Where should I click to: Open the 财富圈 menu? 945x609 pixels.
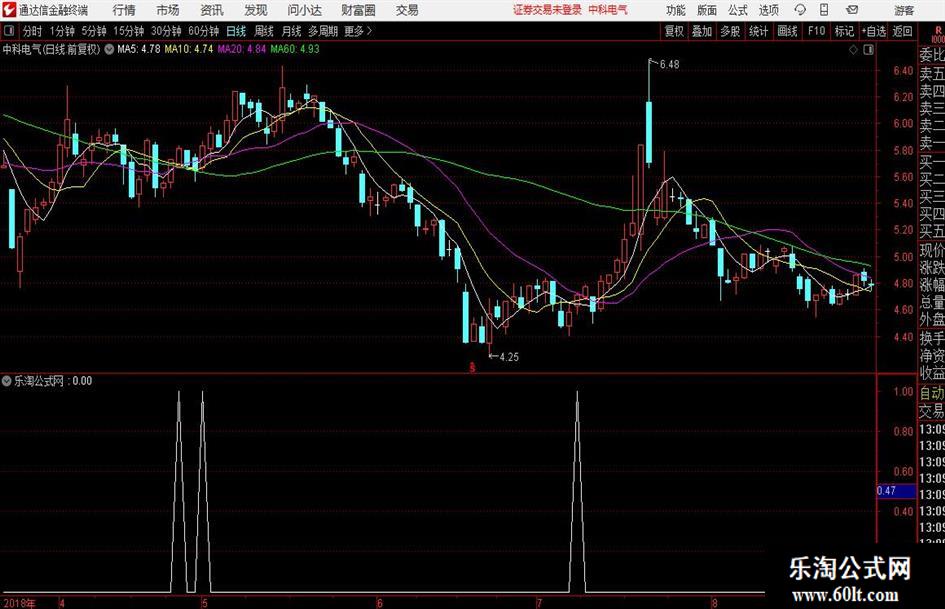tap(358, 10)
